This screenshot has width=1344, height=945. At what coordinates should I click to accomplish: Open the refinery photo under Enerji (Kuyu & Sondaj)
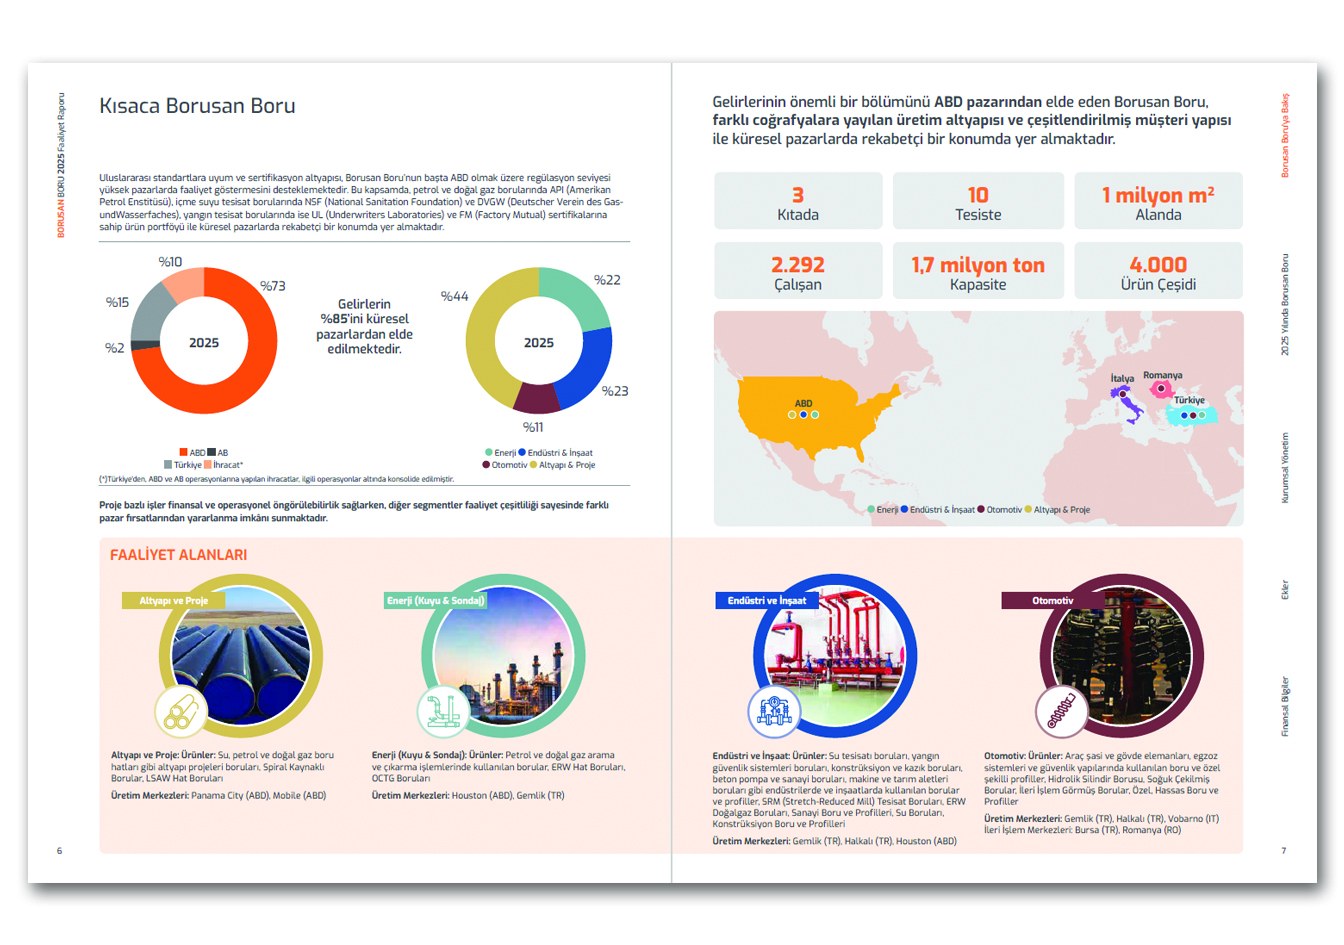click(503, 656)
